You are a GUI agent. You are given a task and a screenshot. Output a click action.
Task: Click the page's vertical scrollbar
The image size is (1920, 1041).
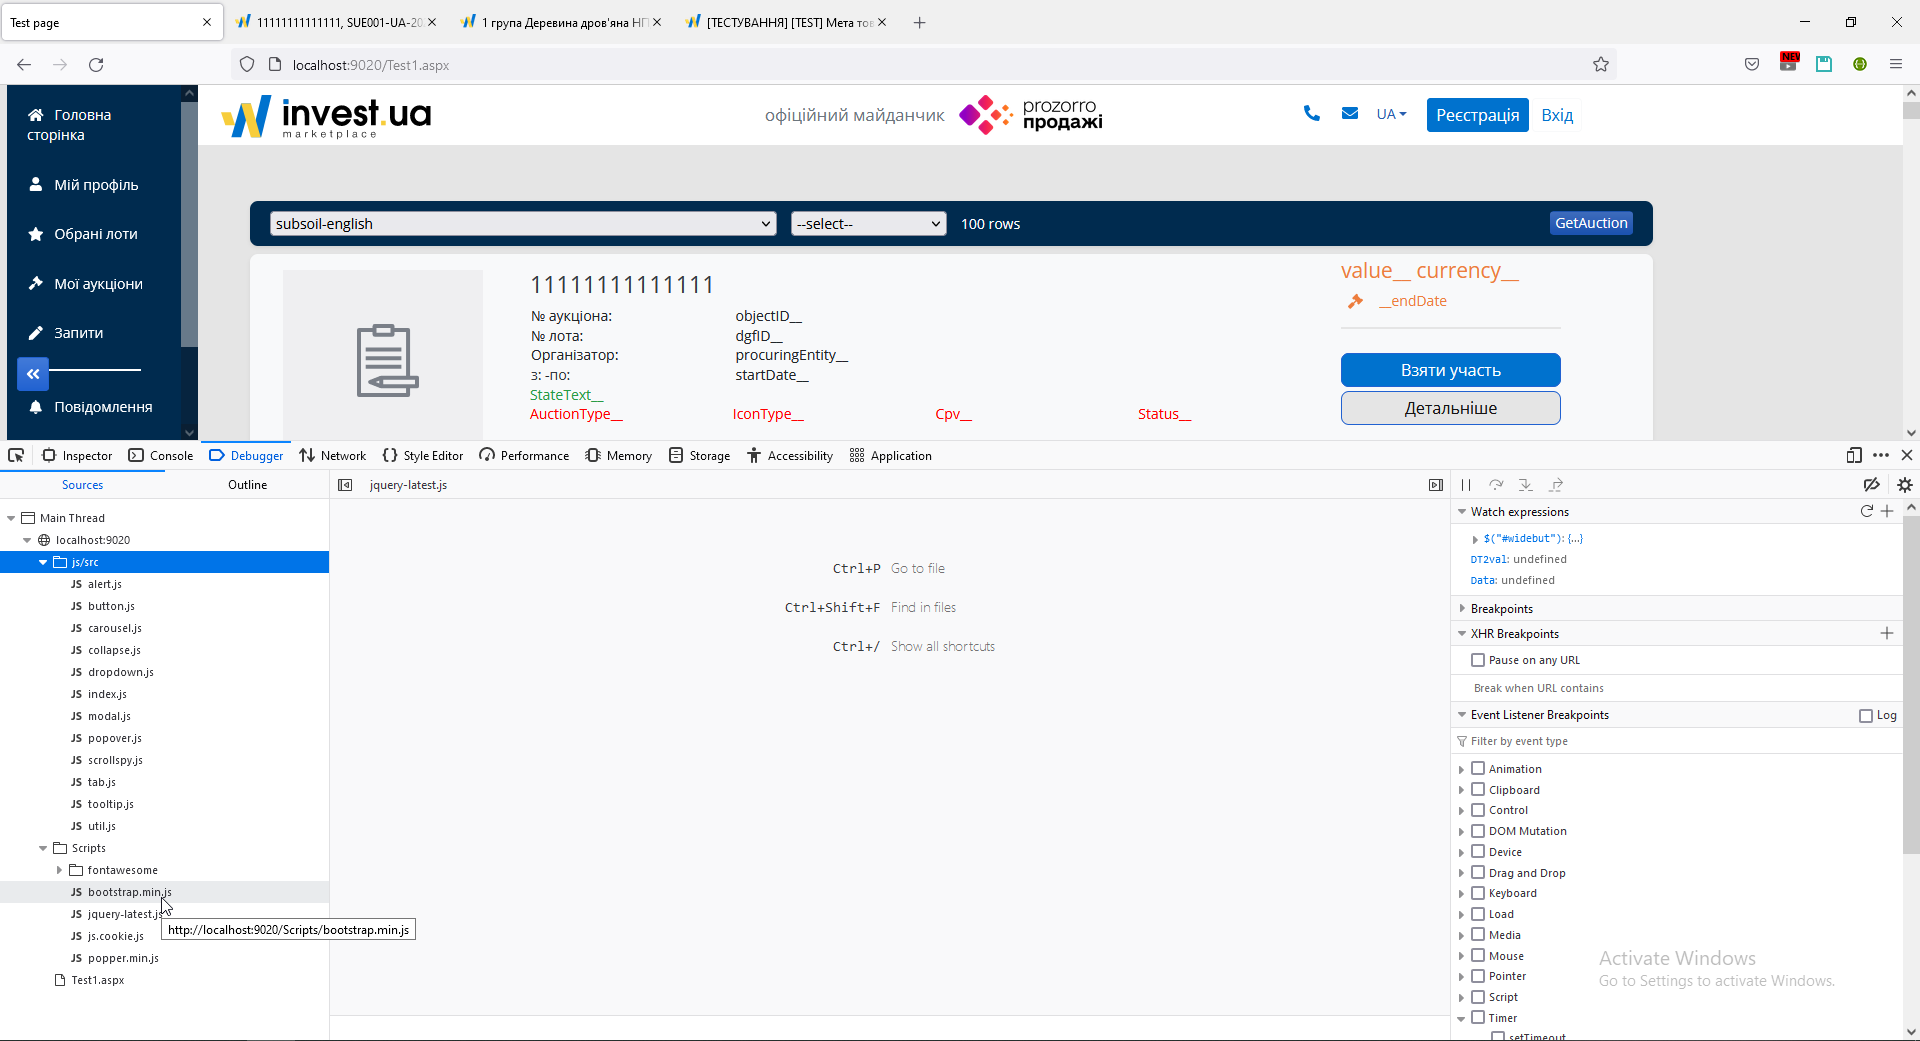pyautogui.click(x=1911, y=262)
